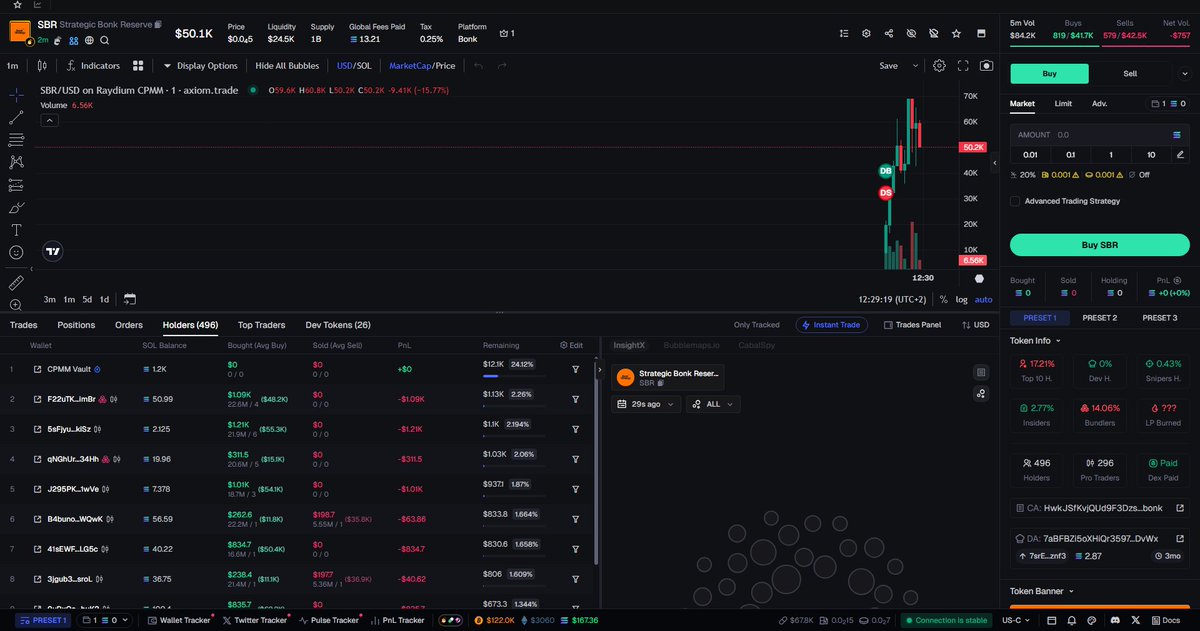Toggle Instant Trade mode

(x=832, y=325)
